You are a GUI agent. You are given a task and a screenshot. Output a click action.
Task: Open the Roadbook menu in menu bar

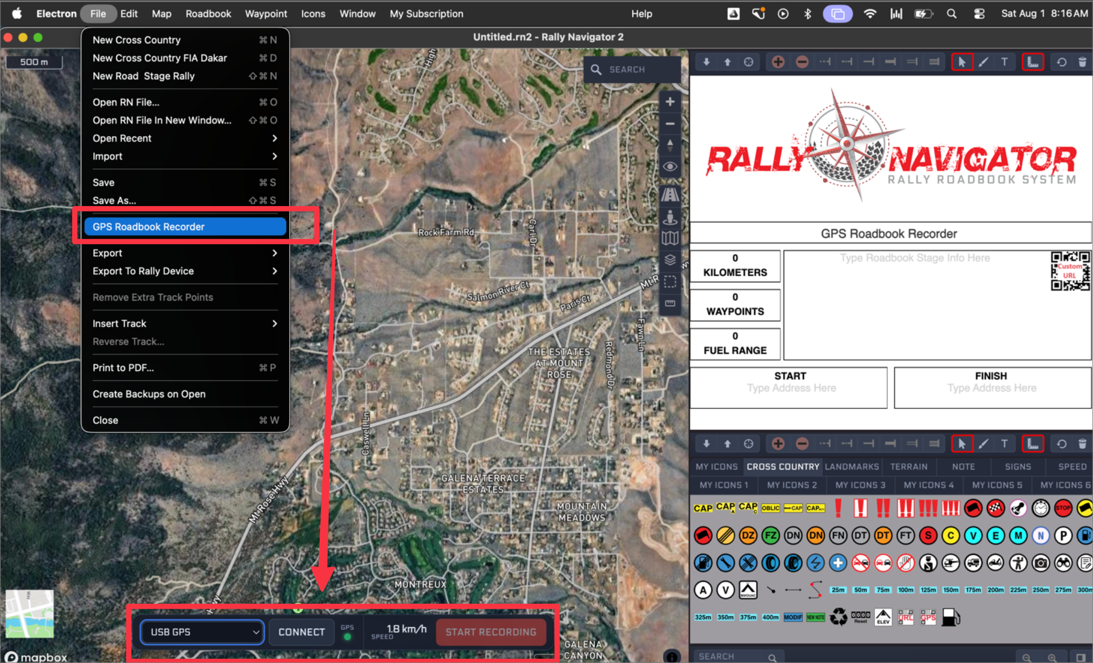(x=208, y=13)
